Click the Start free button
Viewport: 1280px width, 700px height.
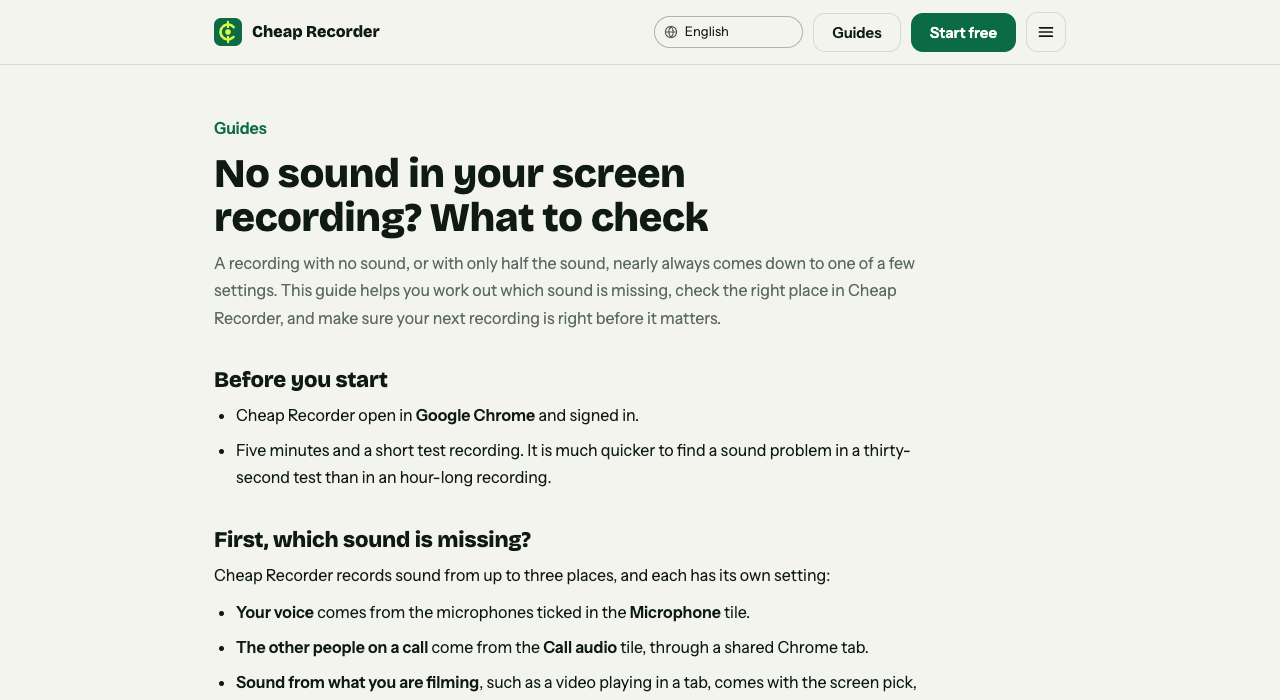coord(963,32)
